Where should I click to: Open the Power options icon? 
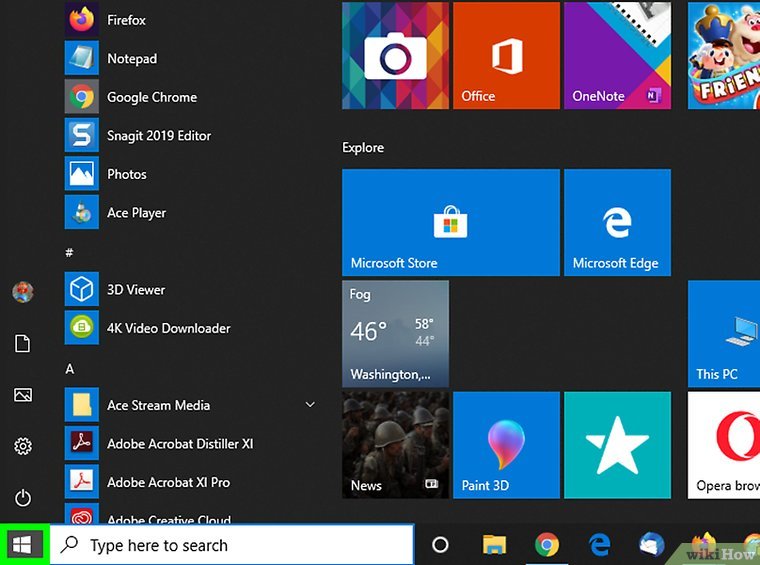pyautogui.click(x=23, y=498)
